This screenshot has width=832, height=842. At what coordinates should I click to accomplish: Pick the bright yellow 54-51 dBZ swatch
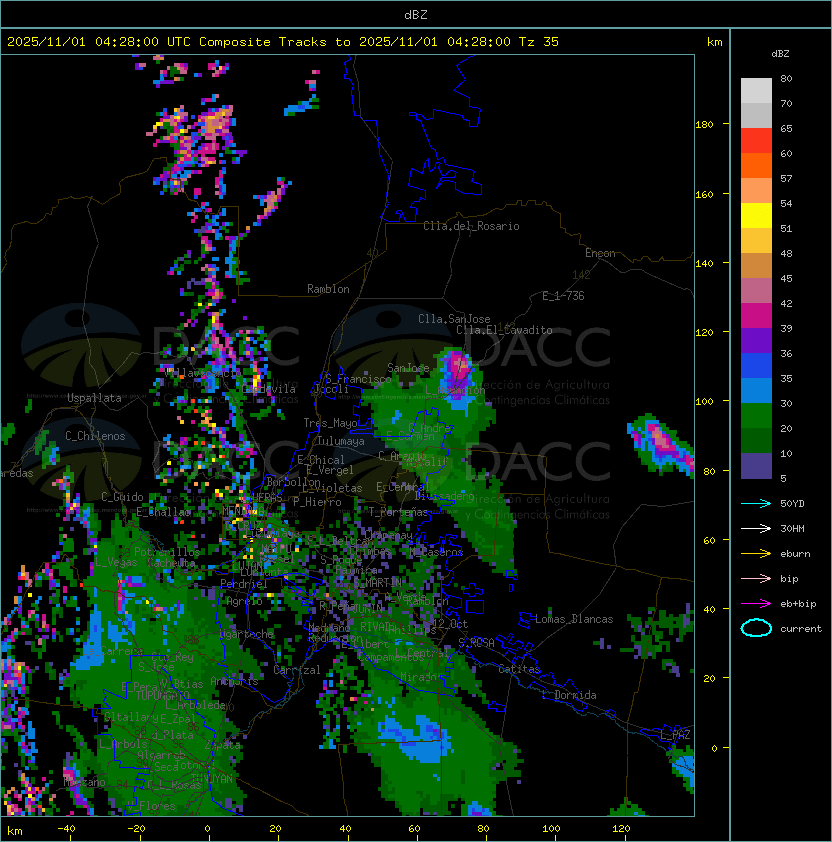756,215
